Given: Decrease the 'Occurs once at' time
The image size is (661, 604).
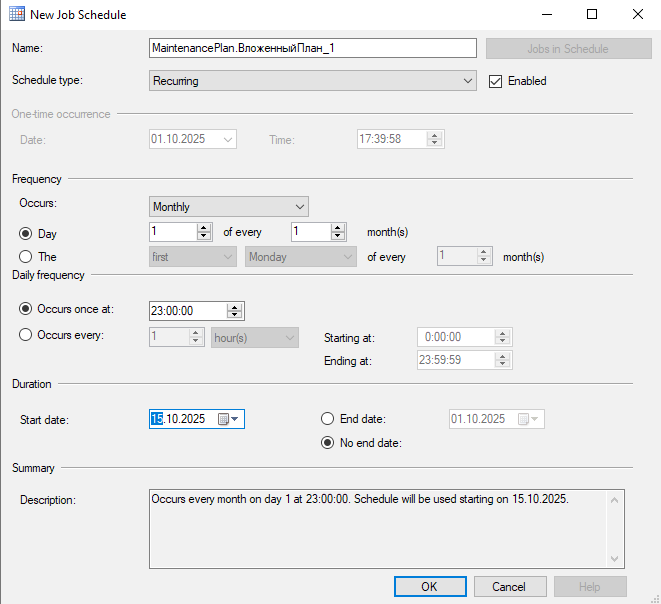Looking at the screenshot, I should [x=235, y=315].
